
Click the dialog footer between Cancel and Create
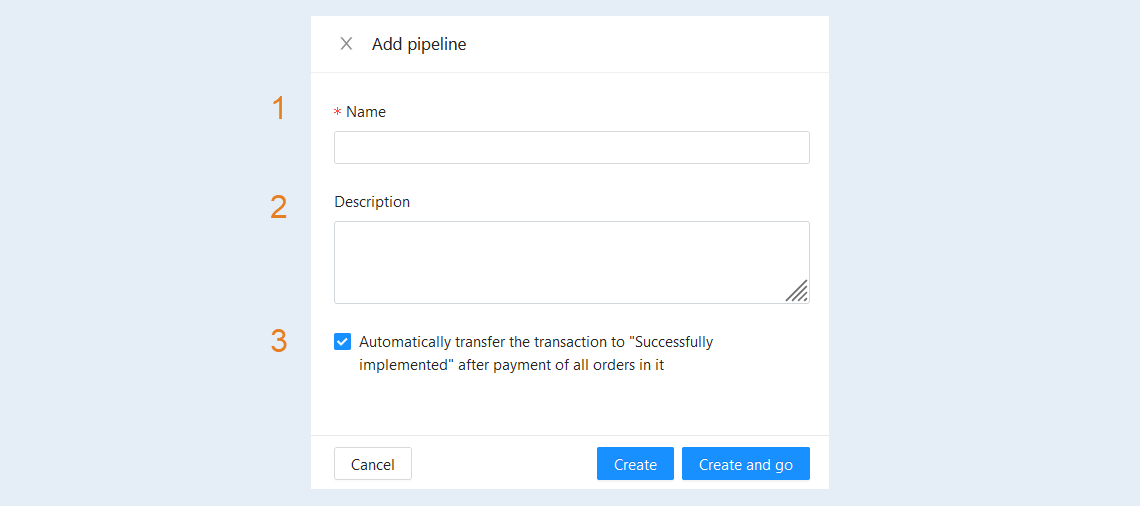click(504, 464)
